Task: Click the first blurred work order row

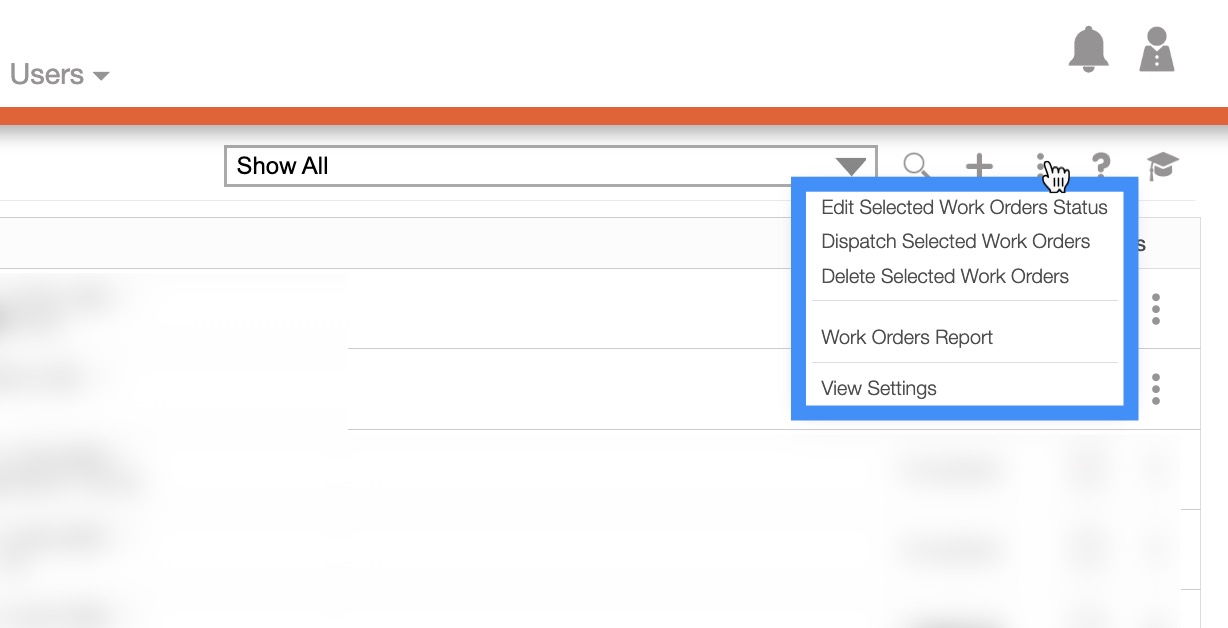Action: (x=400, y=309)
